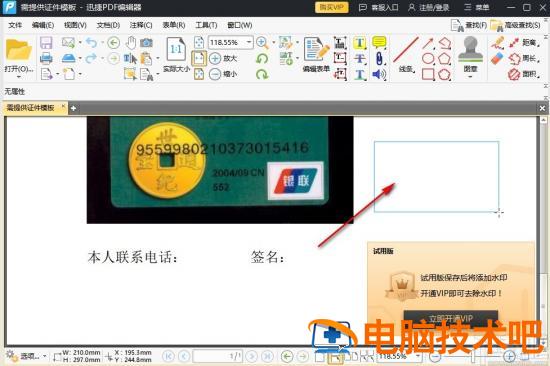This screenshot has height=366, width=550.
Task: Select the strikethrough text tool
Action: (x=360, y=58)
